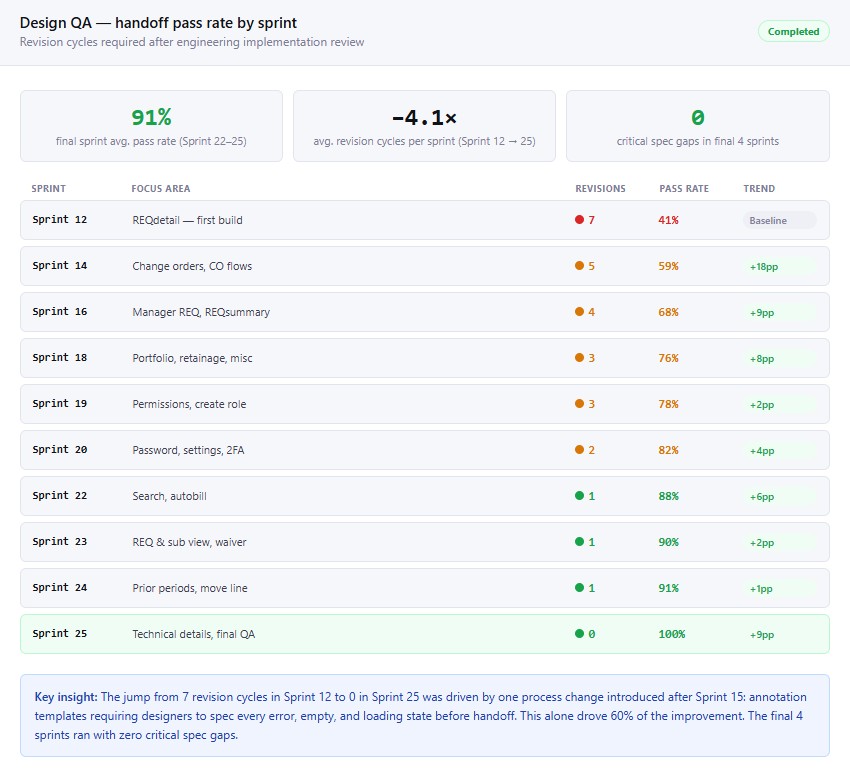Select the zero critical spec gaps card
The height and width of the screenshot is (775, 850).
point(697,125)
